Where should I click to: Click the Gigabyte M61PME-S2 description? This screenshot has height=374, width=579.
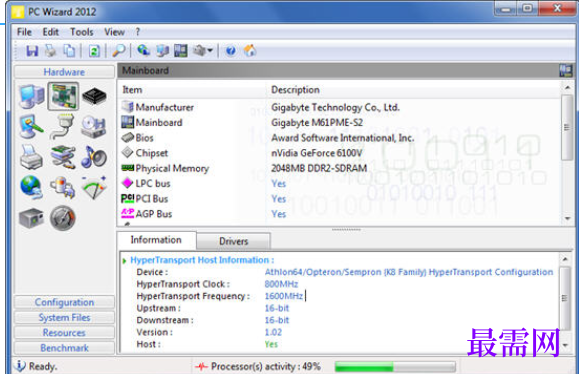click(x=317, y=123)
